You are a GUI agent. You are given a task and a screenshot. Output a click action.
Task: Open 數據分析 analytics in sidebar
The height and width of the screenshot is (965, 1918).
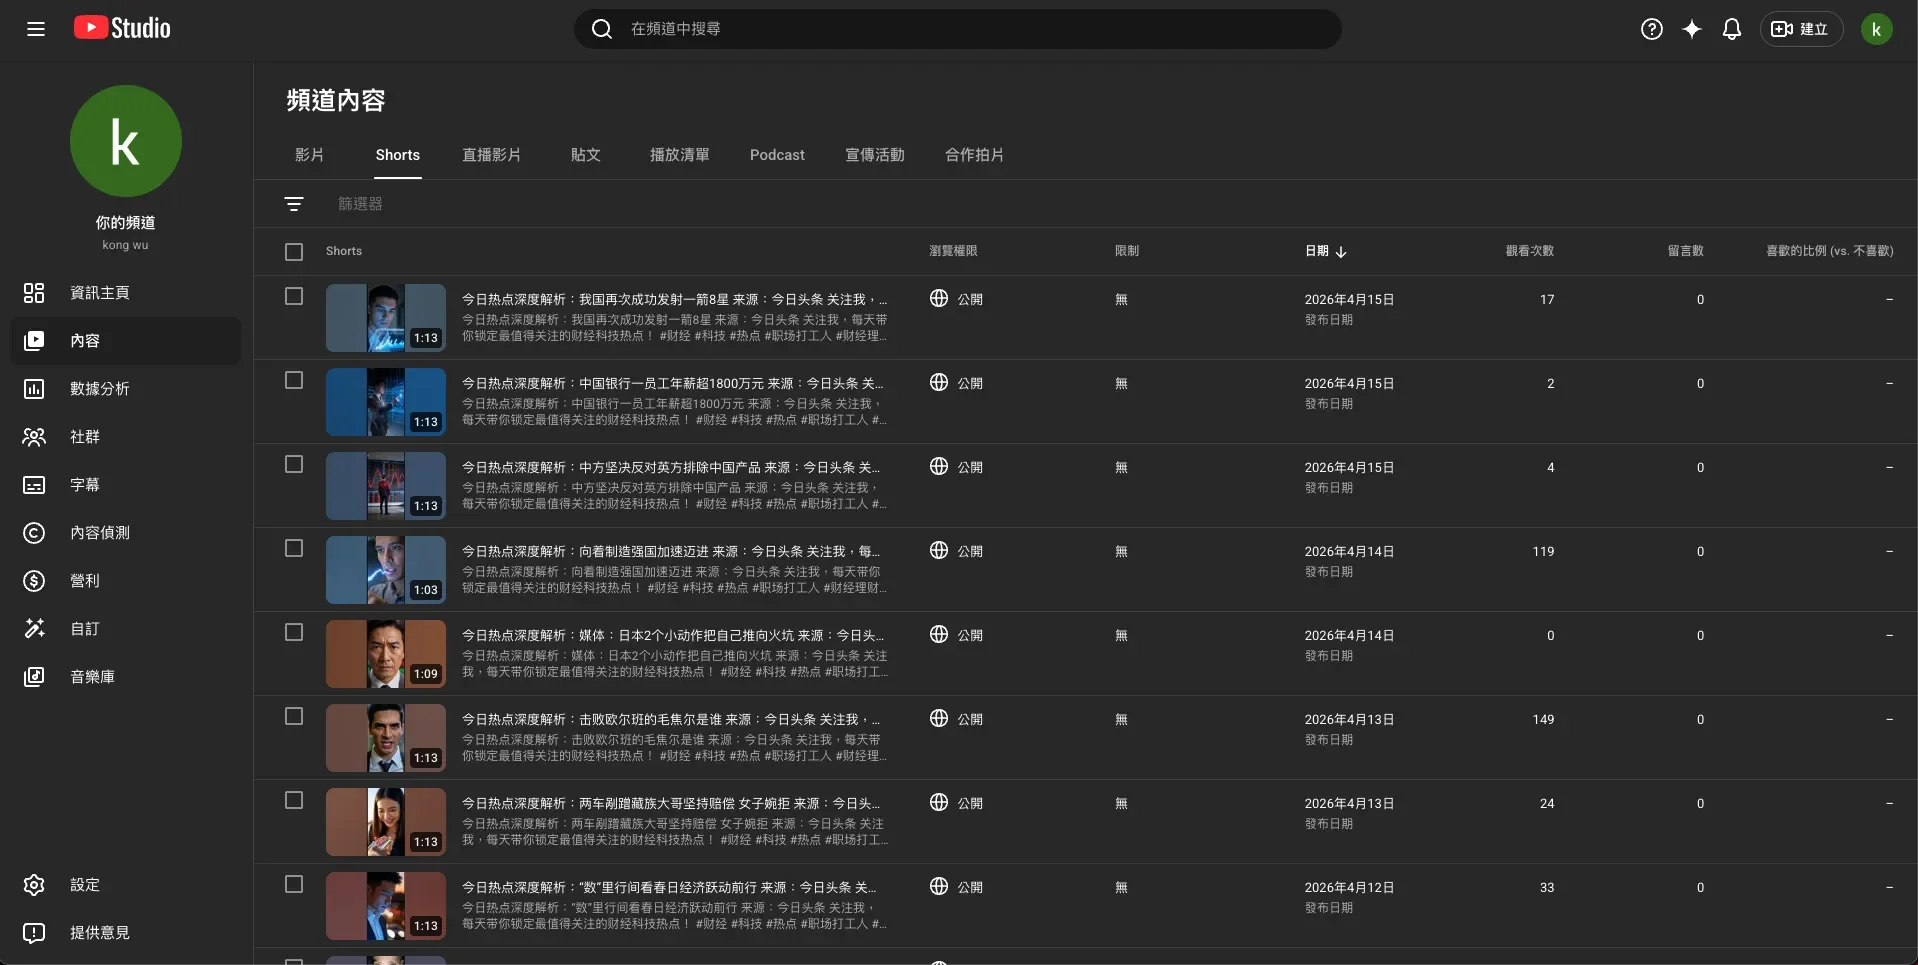tap(126, 389)
